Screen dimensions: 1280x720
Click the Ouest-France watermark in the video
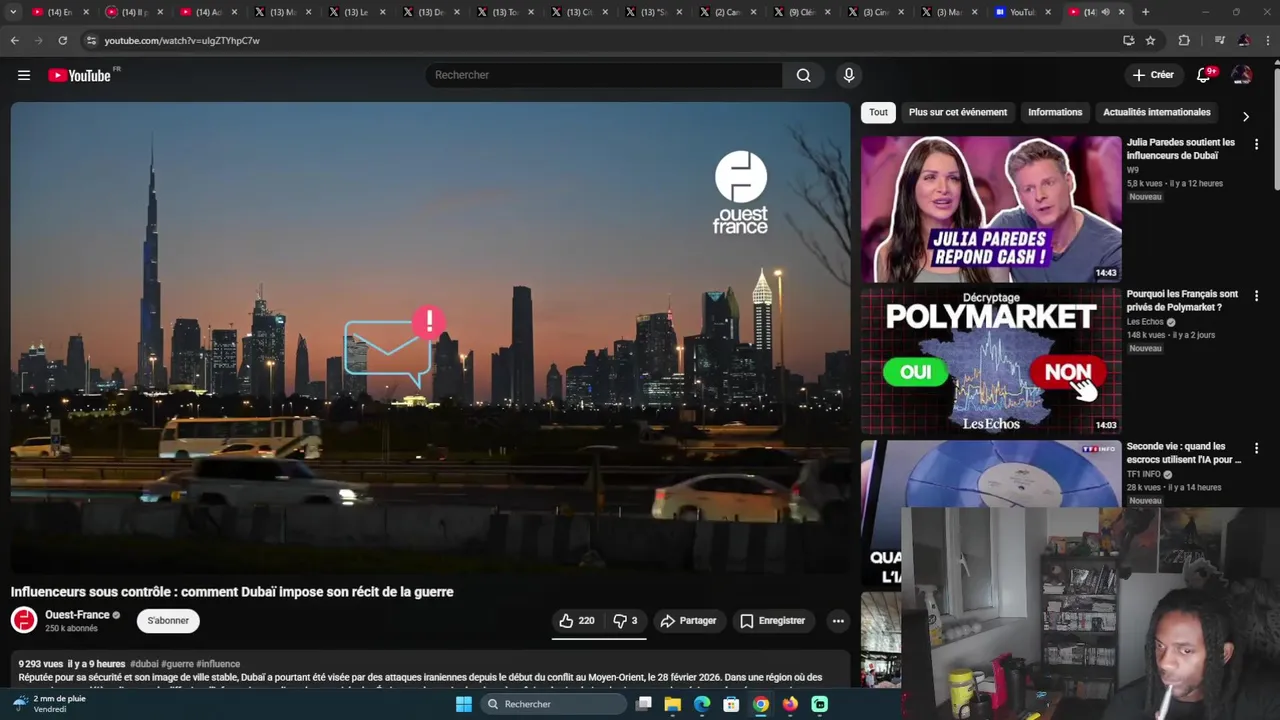pyautogui.click(x=740, y=193)
